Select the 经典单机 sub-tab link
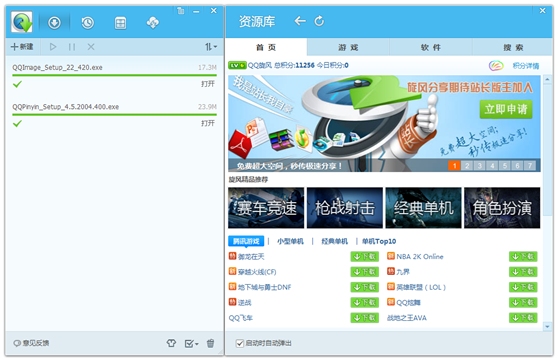 335,241
